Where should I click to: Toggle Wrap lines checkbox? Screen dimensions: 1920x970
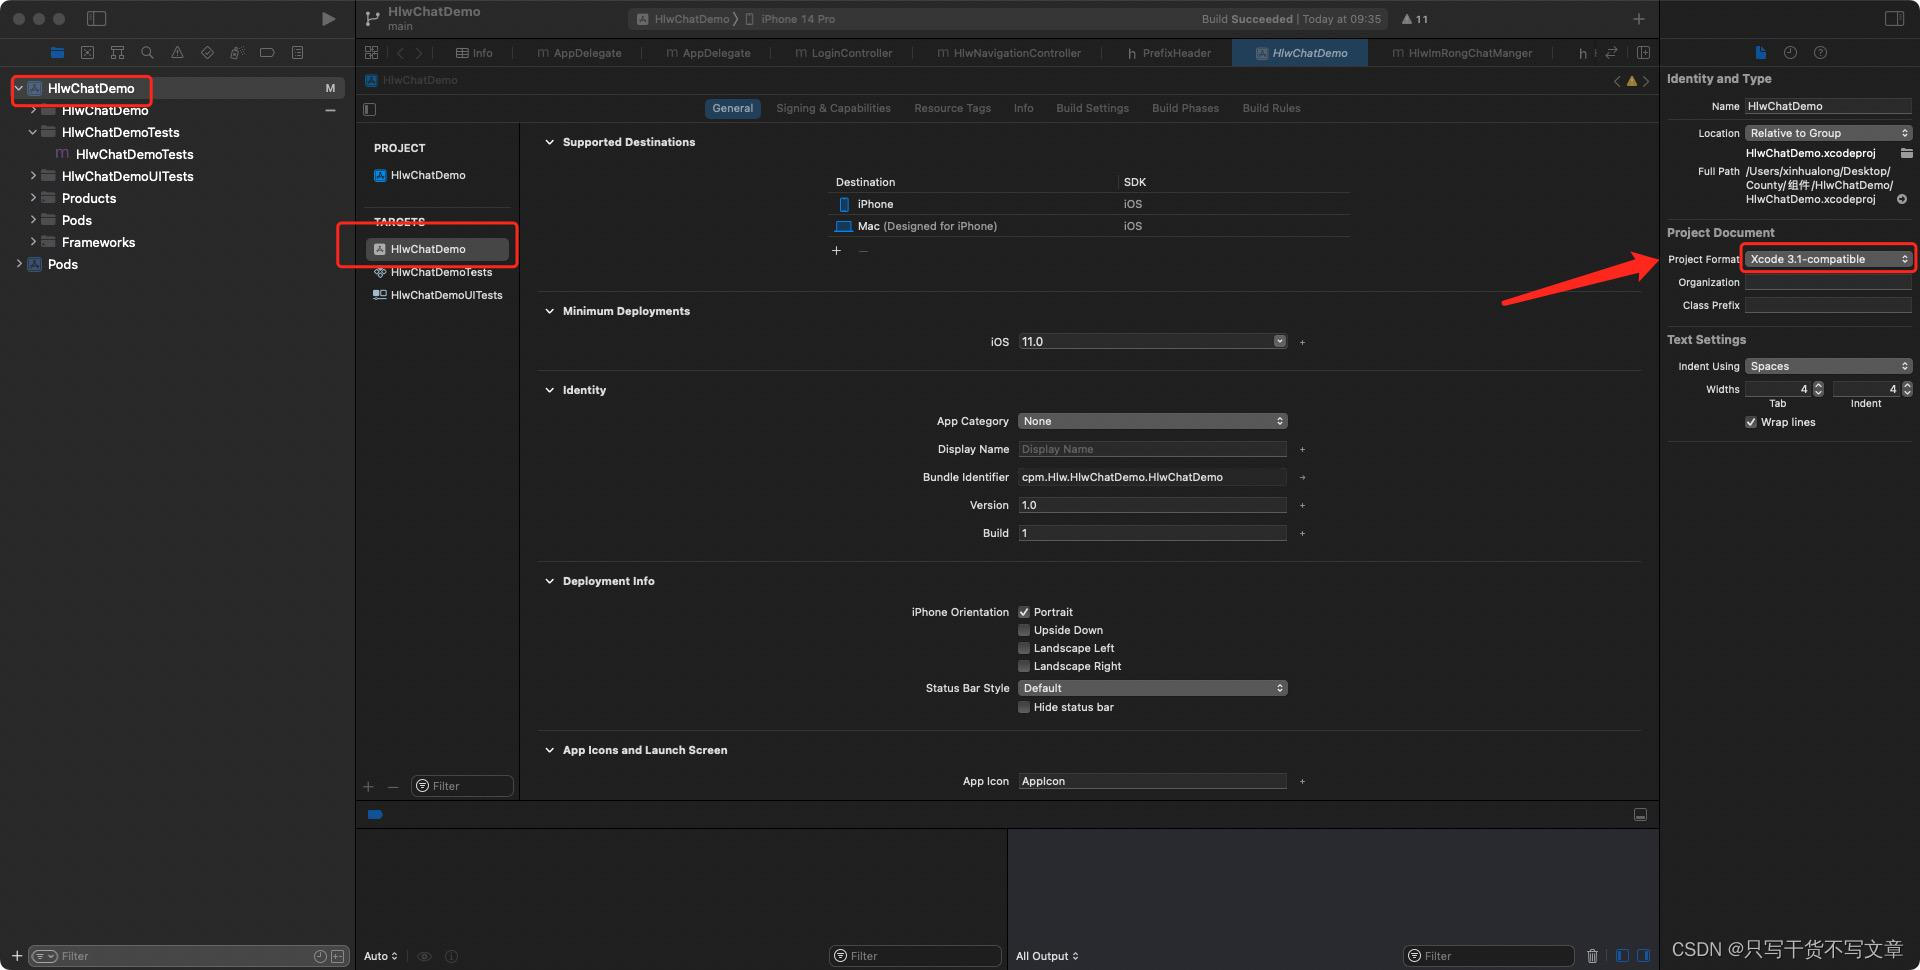(x=1751, y=422)
